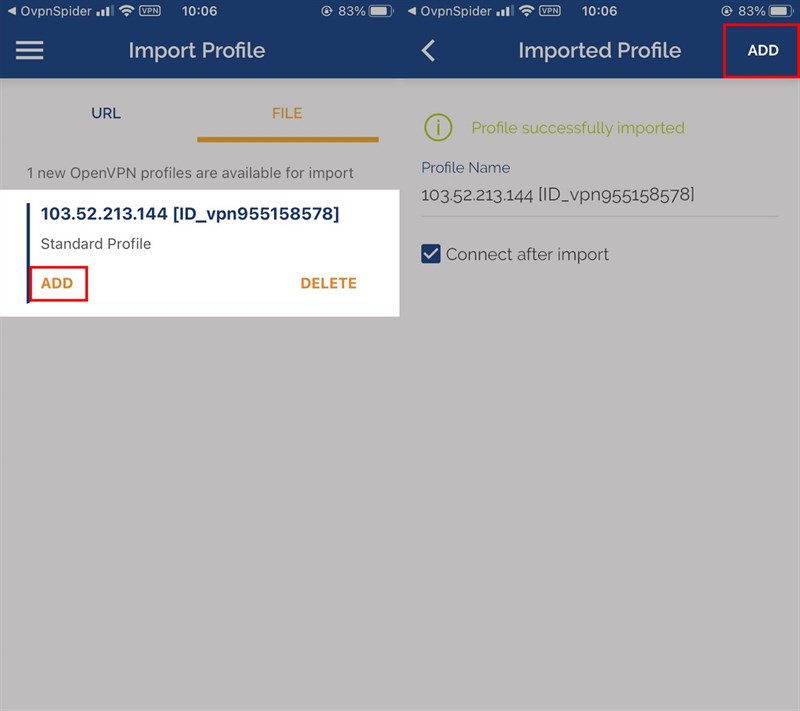Tap the left screen battery icon
The width and height of the screenshot is (800, 711).
click(381, 11)
